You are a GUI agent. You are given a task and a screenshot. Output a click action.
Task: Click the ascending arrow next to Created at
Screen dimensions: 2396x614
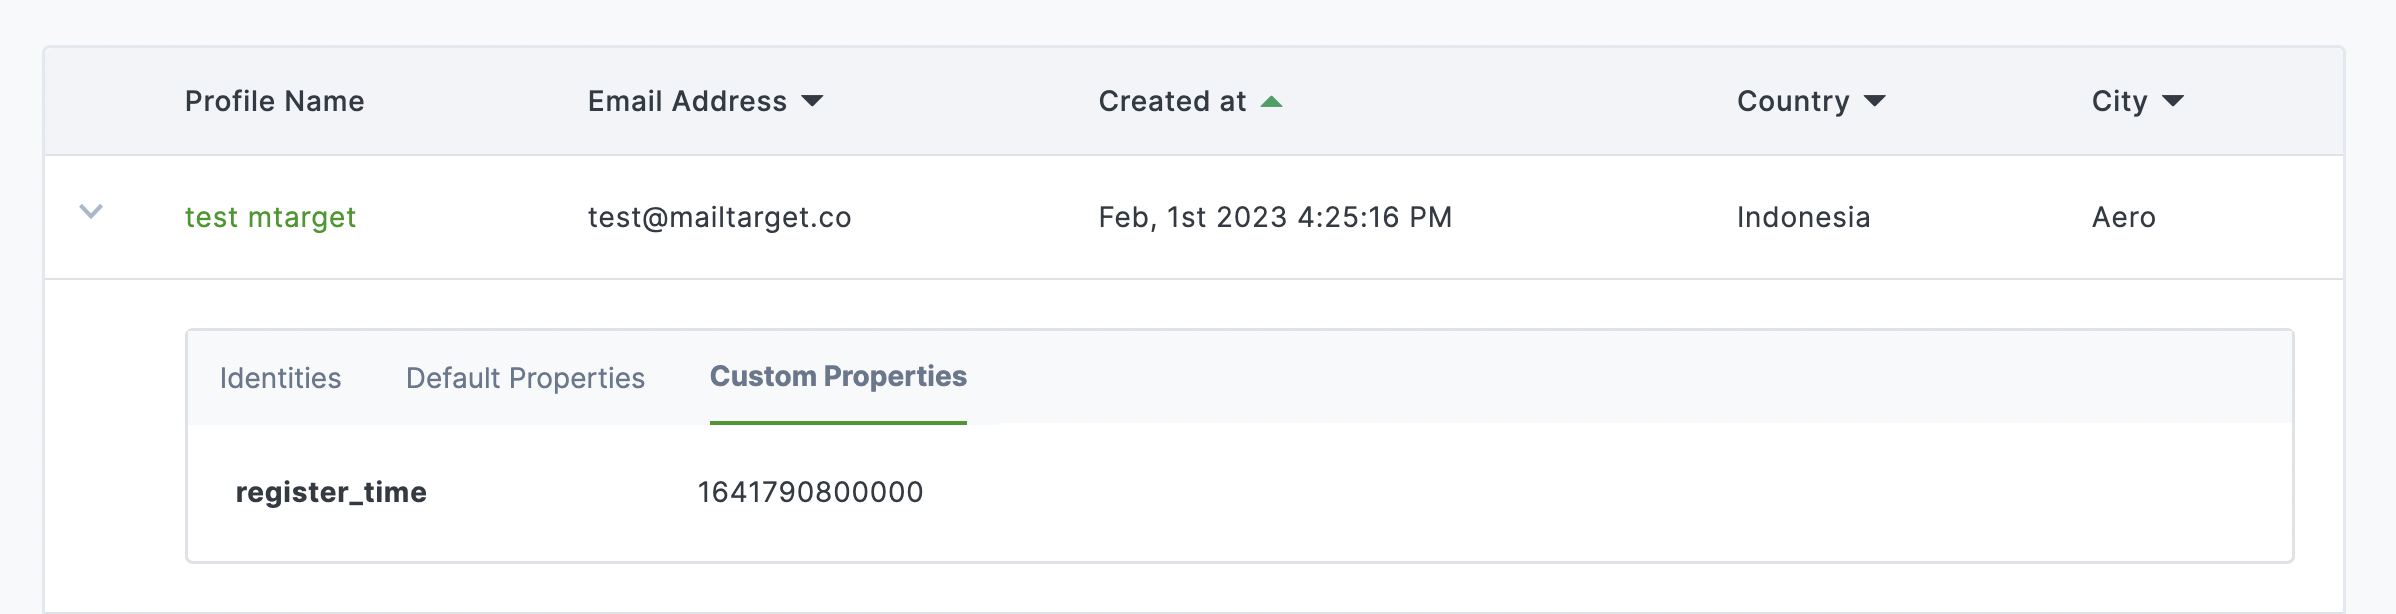pos(1271,101)
